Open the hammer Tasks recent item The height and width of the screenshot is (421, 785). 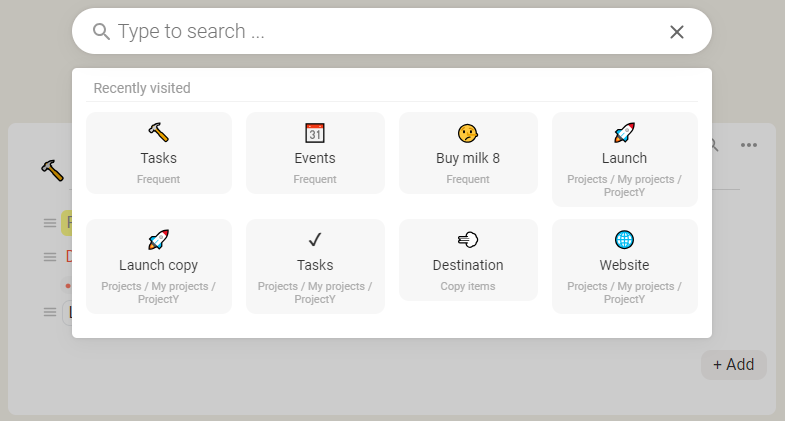click(159, 153)
